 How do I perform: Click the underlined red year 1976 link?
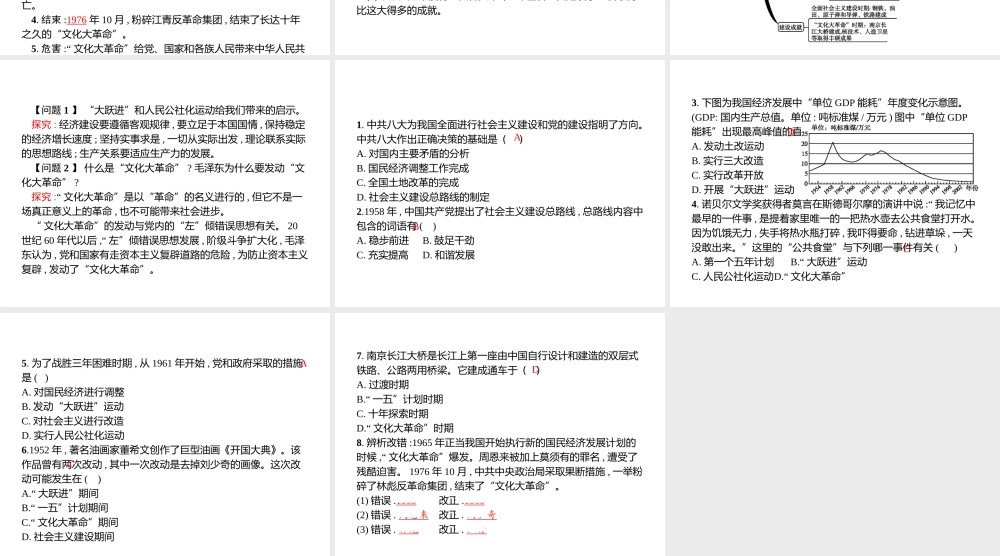pyautogui.click(x=77, y=20)
